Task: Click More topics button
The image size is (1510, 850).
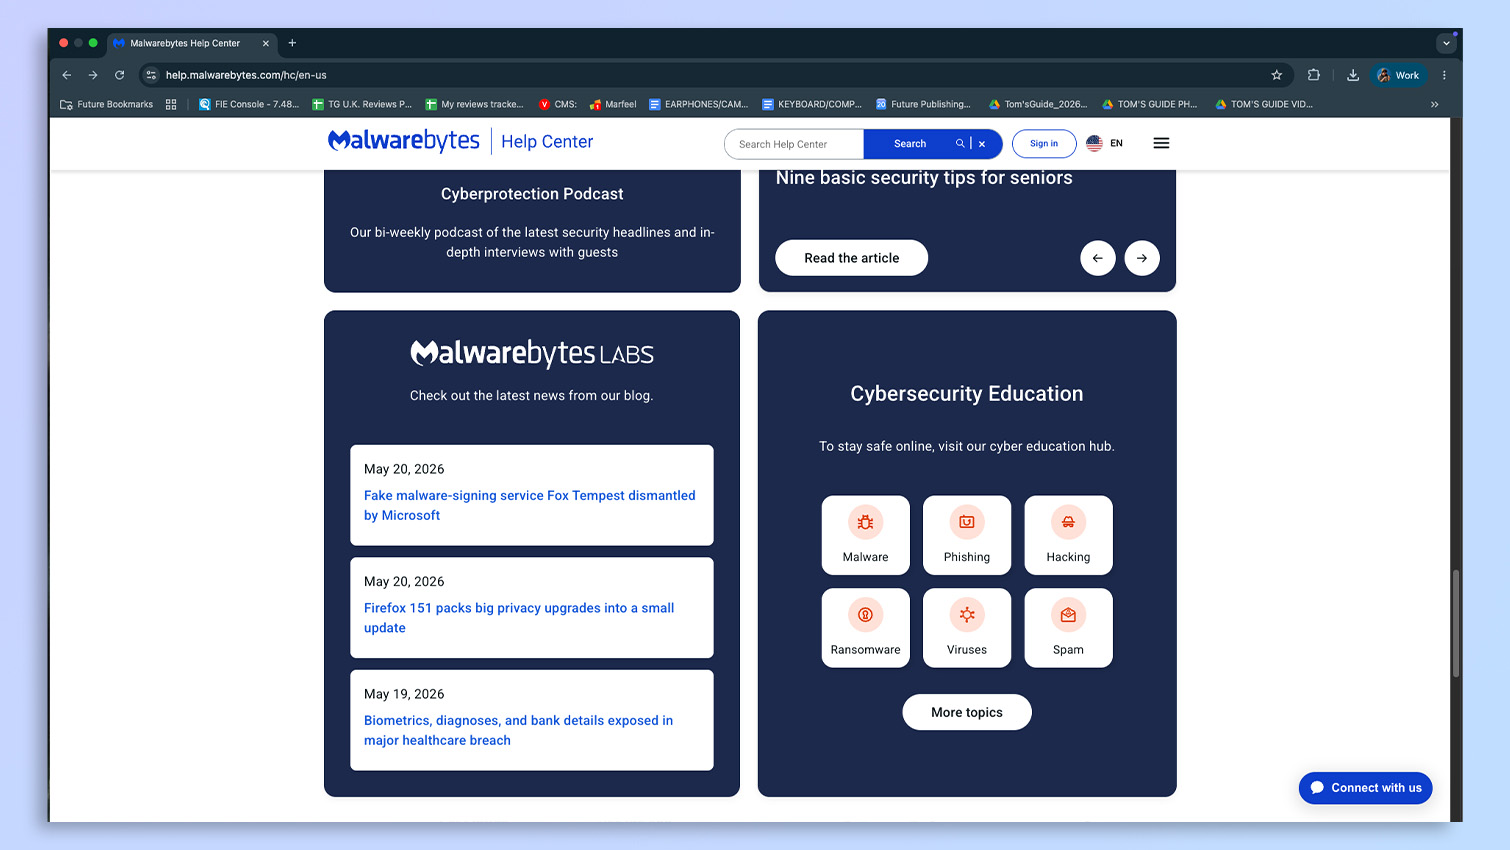Action: pyautogui.click(x=967, y=712)
